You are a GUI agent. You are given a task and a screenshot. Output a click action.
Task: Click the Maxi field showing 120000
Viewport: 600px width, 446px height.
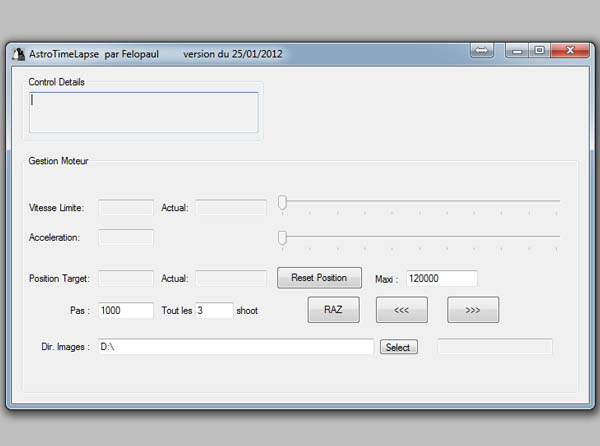click(441, 278)
